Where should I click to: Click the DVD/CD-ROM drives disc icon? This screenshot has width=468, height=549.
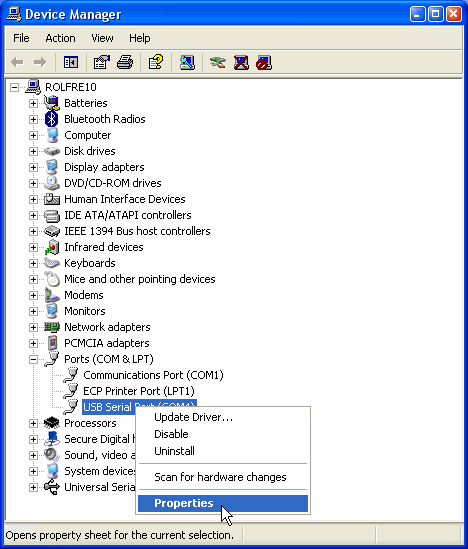click(52, 183)
